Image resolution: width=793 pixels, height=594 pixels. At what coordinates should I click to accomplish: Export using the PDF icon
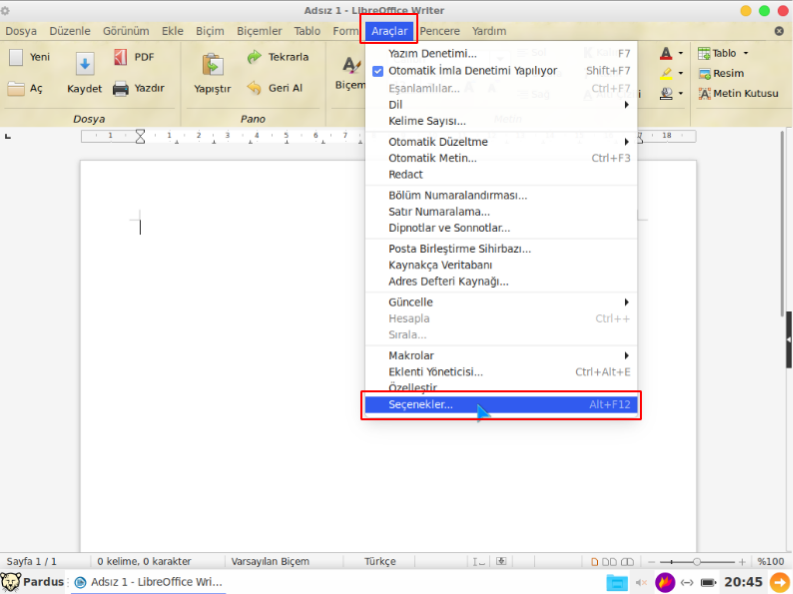(120, 57)
